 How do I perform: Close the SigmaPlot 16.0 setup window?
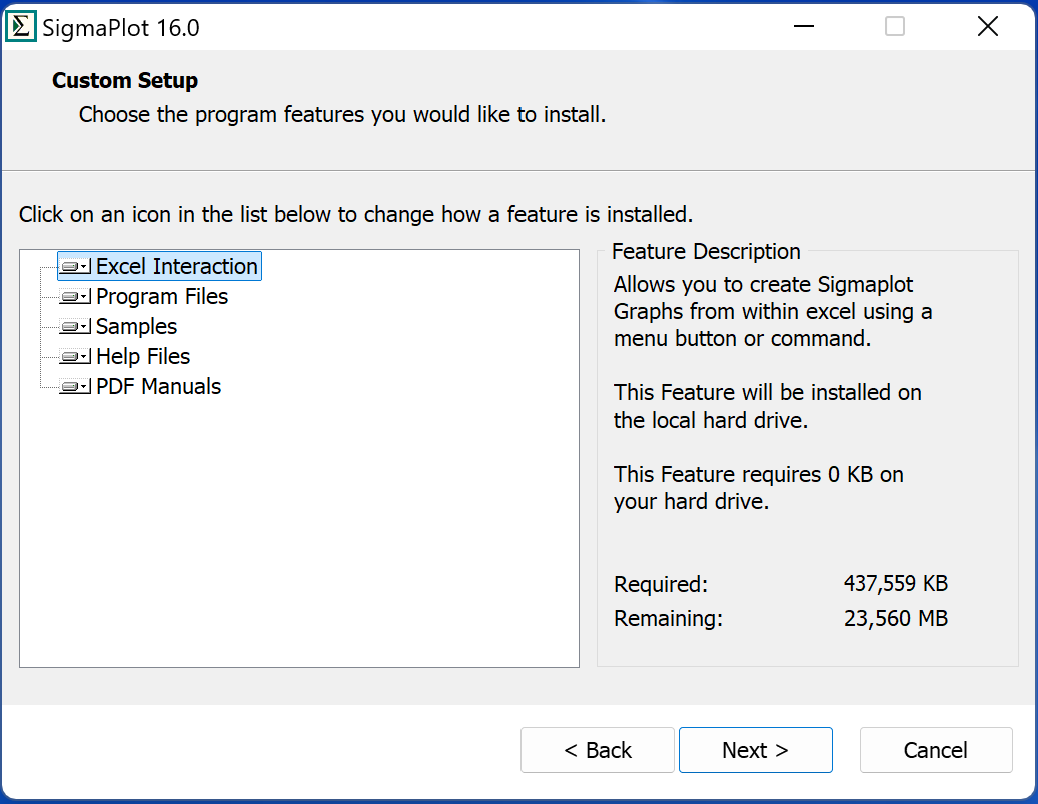988,26
